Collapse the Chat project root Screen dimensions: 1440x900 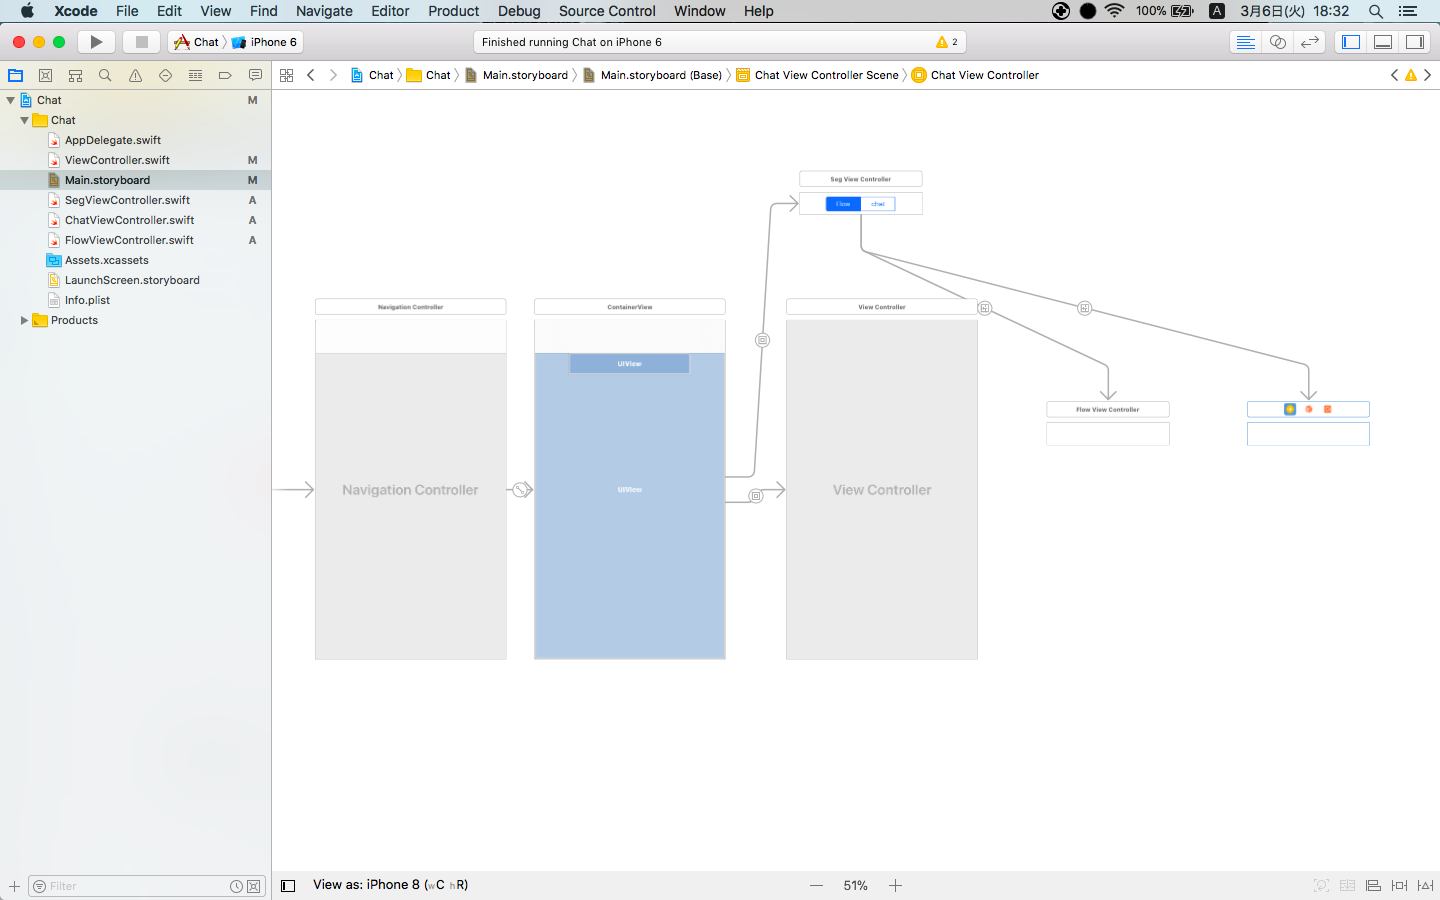click(11, 100)
